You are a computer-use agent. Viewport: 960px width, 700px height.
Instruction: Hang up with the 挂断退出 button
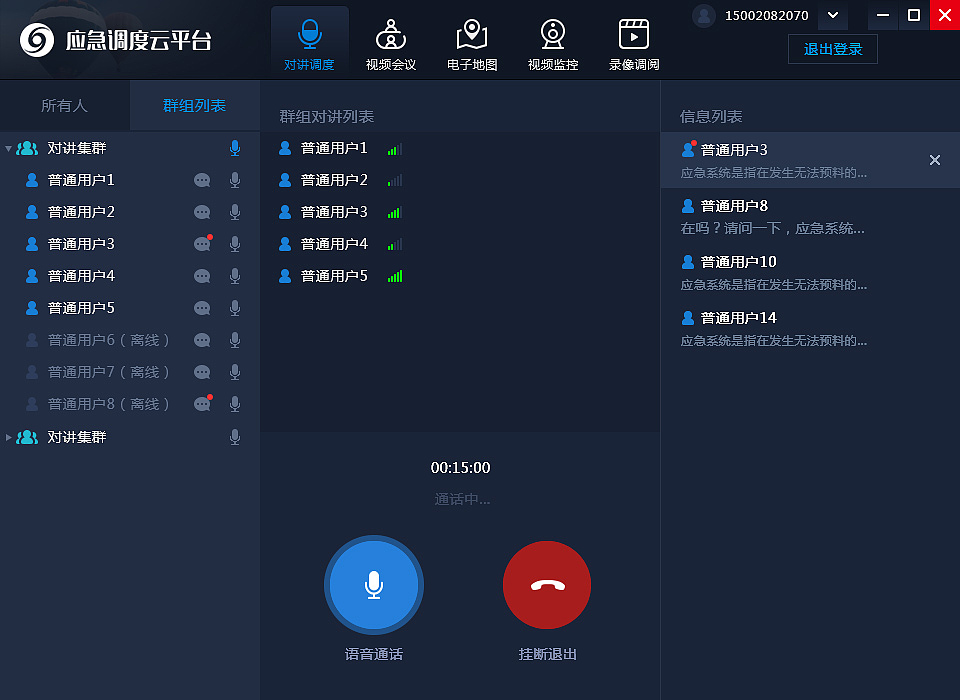point(547,585)
